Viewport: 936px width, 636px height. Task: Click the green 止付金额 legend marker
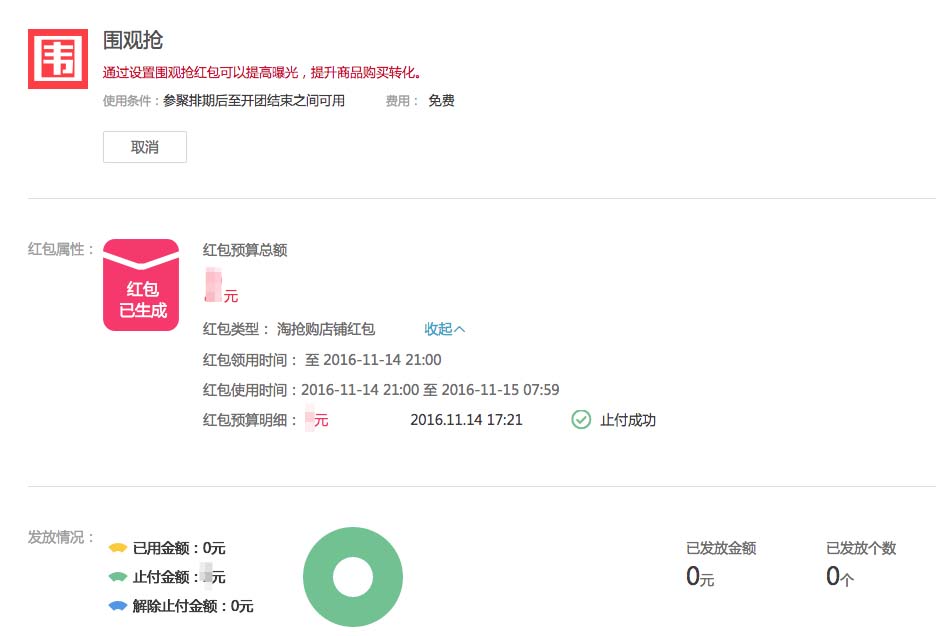point(118,577)
